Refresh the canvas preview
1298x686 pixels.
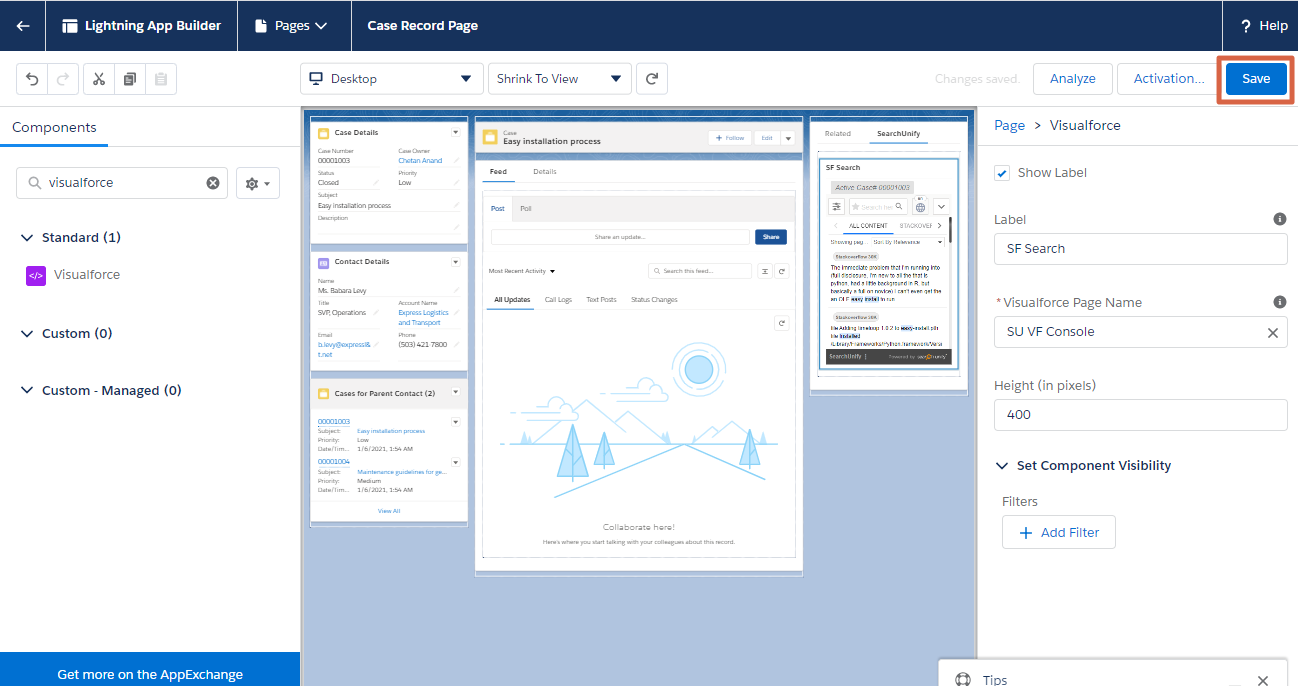[x=652, y=79]
